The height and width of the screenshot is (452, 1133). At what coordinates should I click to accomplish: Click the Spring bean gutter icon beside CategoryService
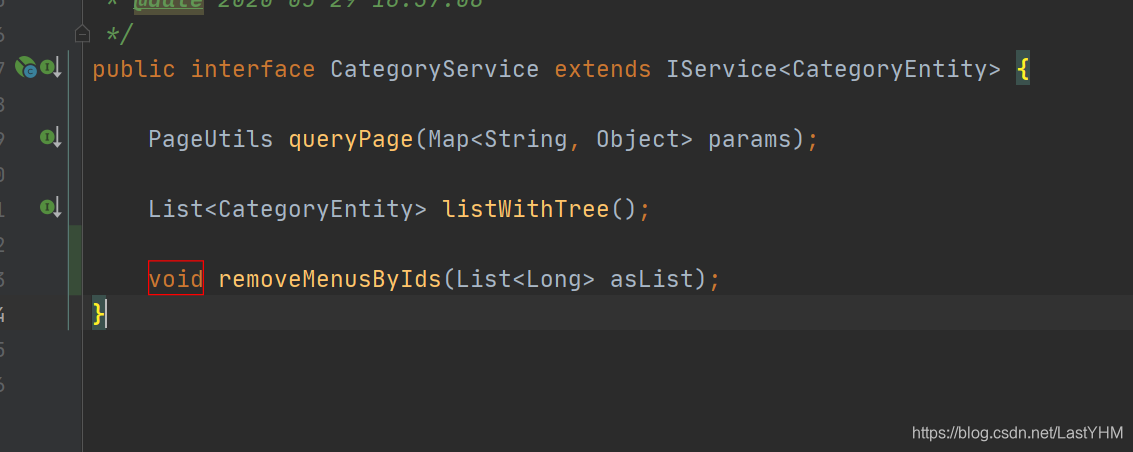(x=26, y=68)
